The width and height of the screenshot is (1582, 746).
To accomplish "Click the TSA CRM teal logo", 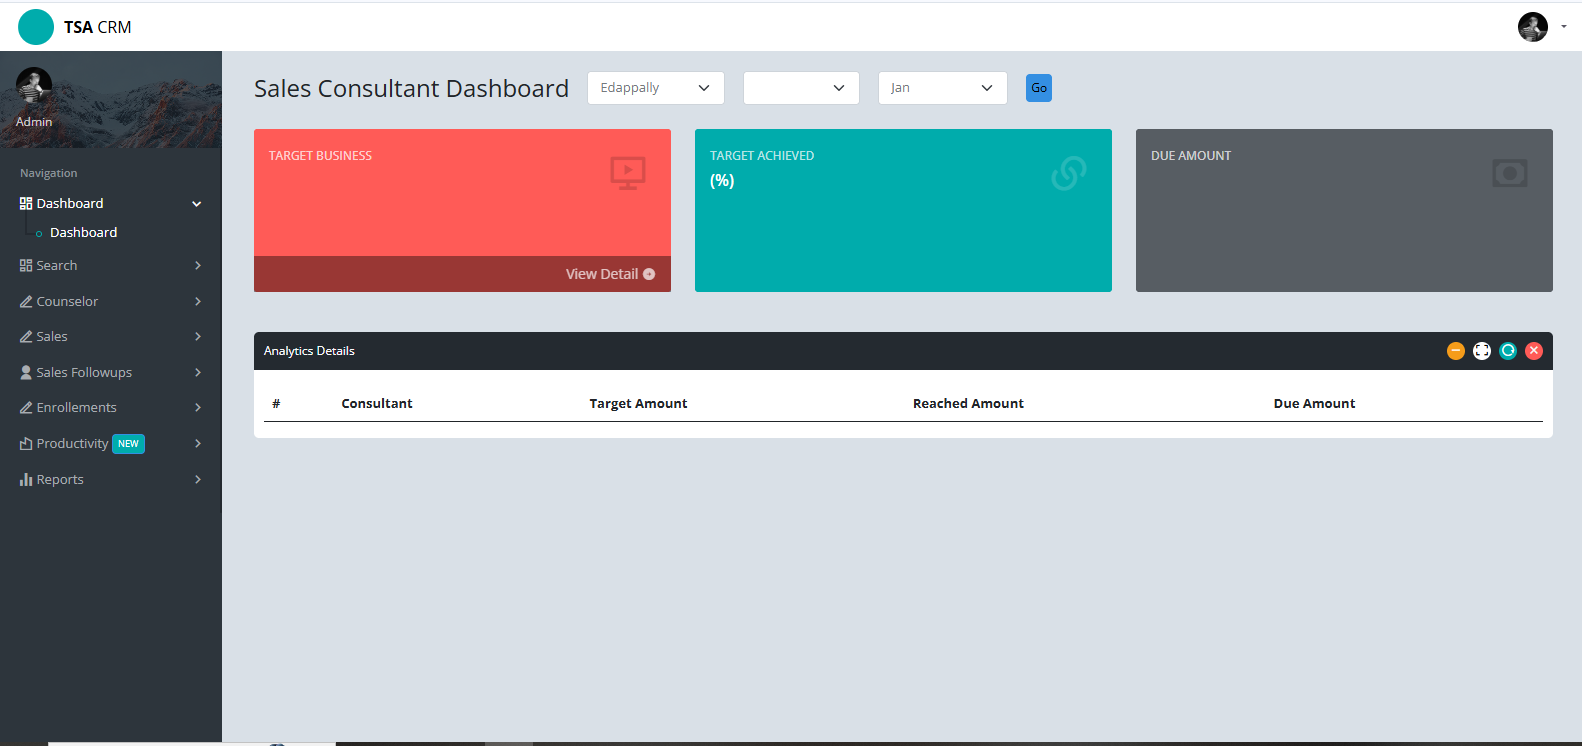I will [36, 27].
